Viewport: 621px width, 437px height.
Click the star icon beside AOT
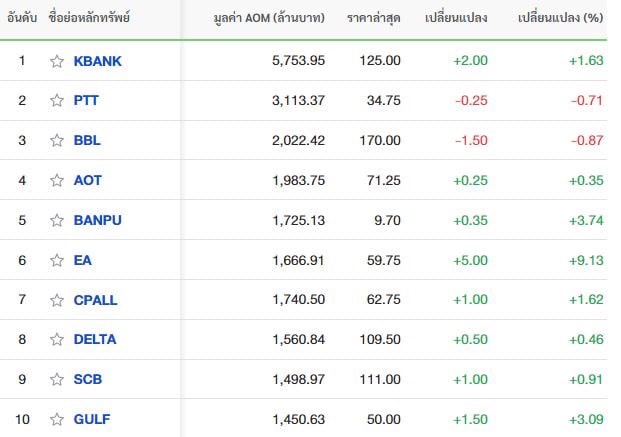pyautogui.click(x=57, y=181)
